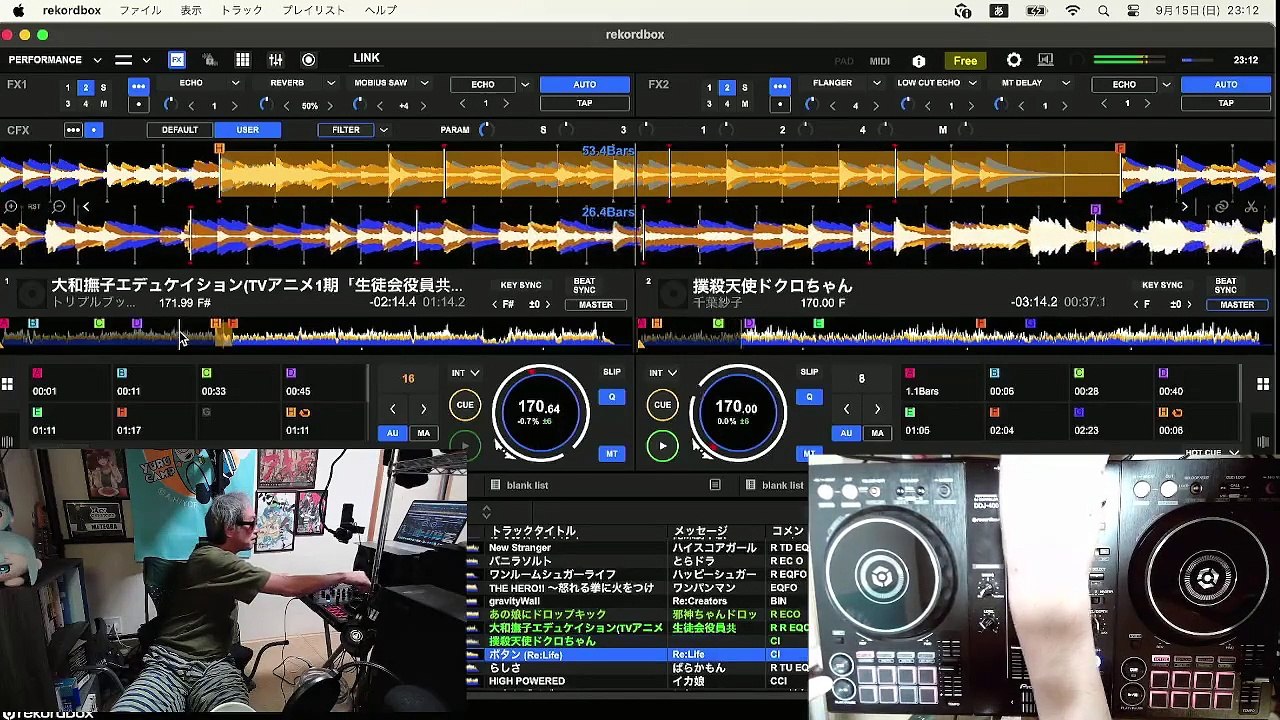
Task: Open the Wi-Fi menu bar icon
Action: click(1073, 11)
